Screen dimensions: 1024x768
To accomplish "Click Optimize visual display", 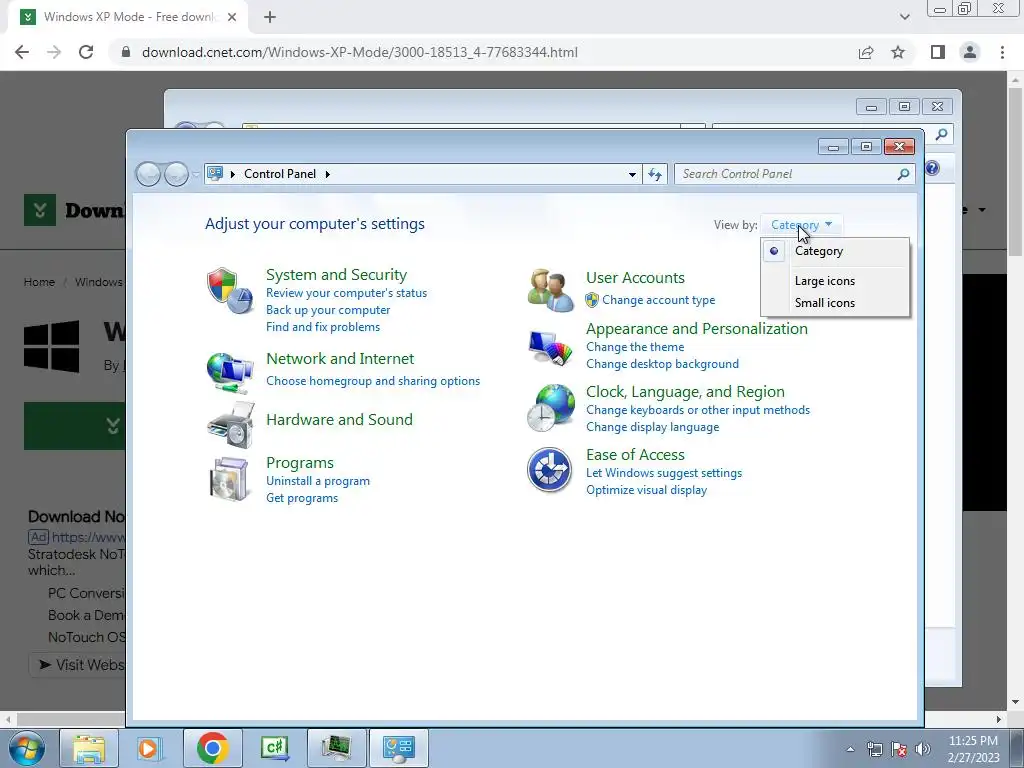I will (647, 490).
